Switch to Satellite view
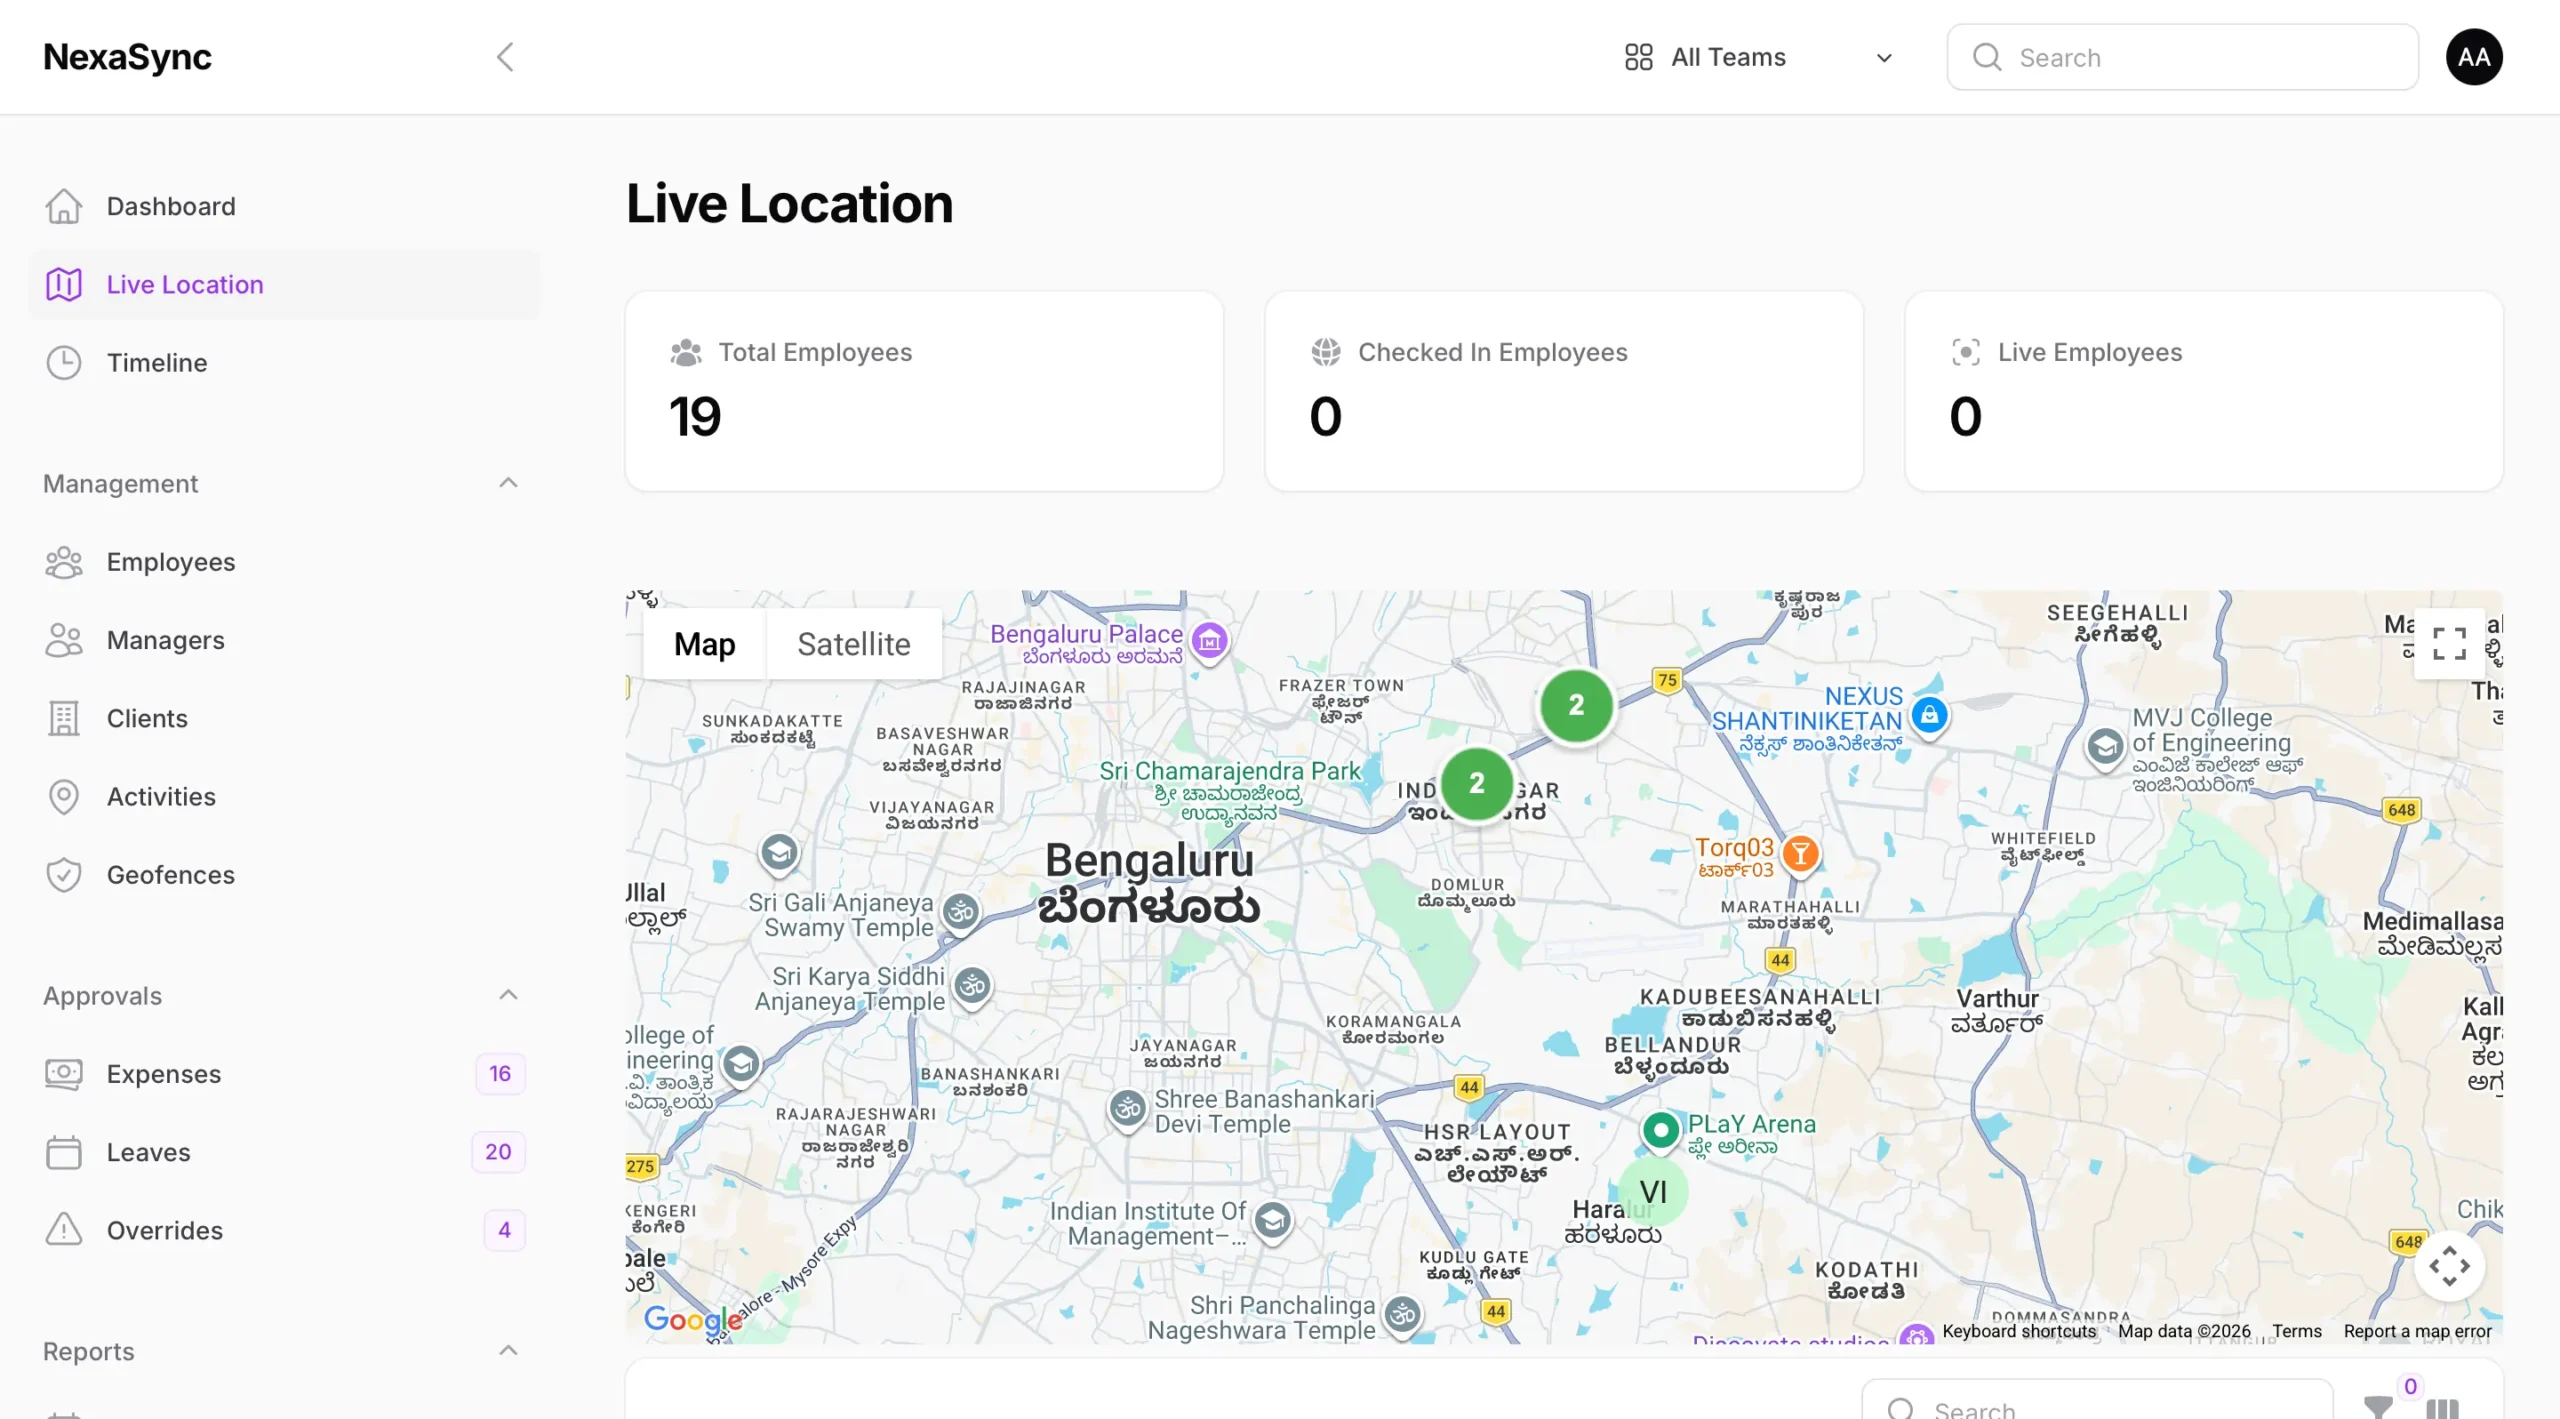2560x1419 pixels. pos(853,643)
